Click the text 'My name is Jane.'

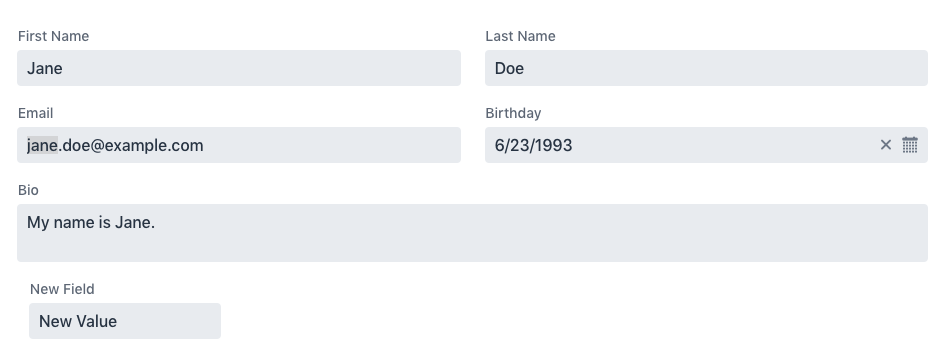(x=91, y=222)
